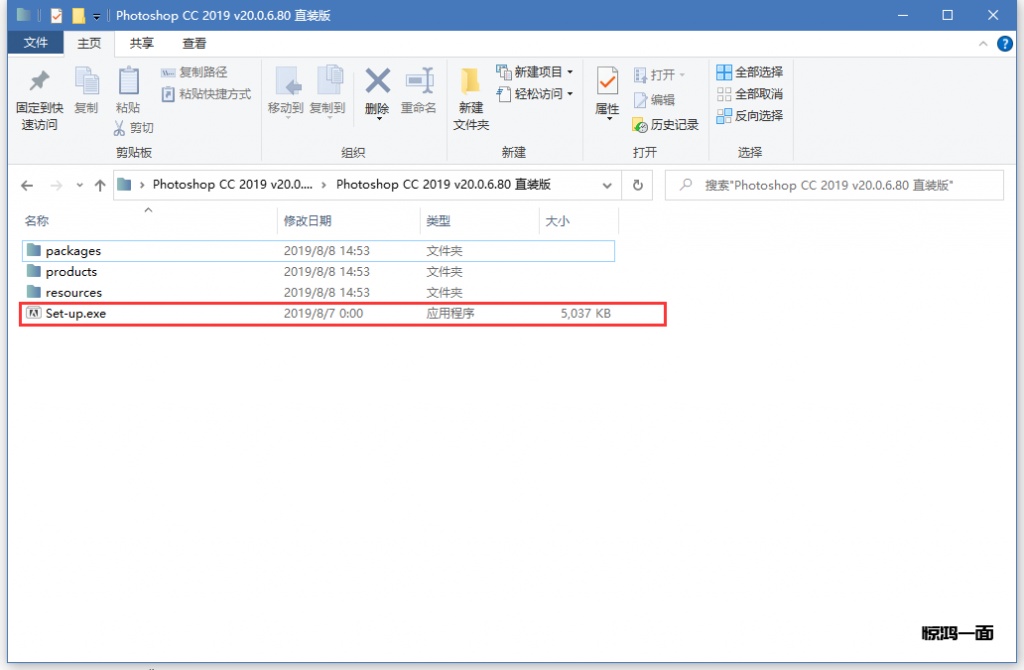
Task: Click the Cut scissors button
Action: 133,128
